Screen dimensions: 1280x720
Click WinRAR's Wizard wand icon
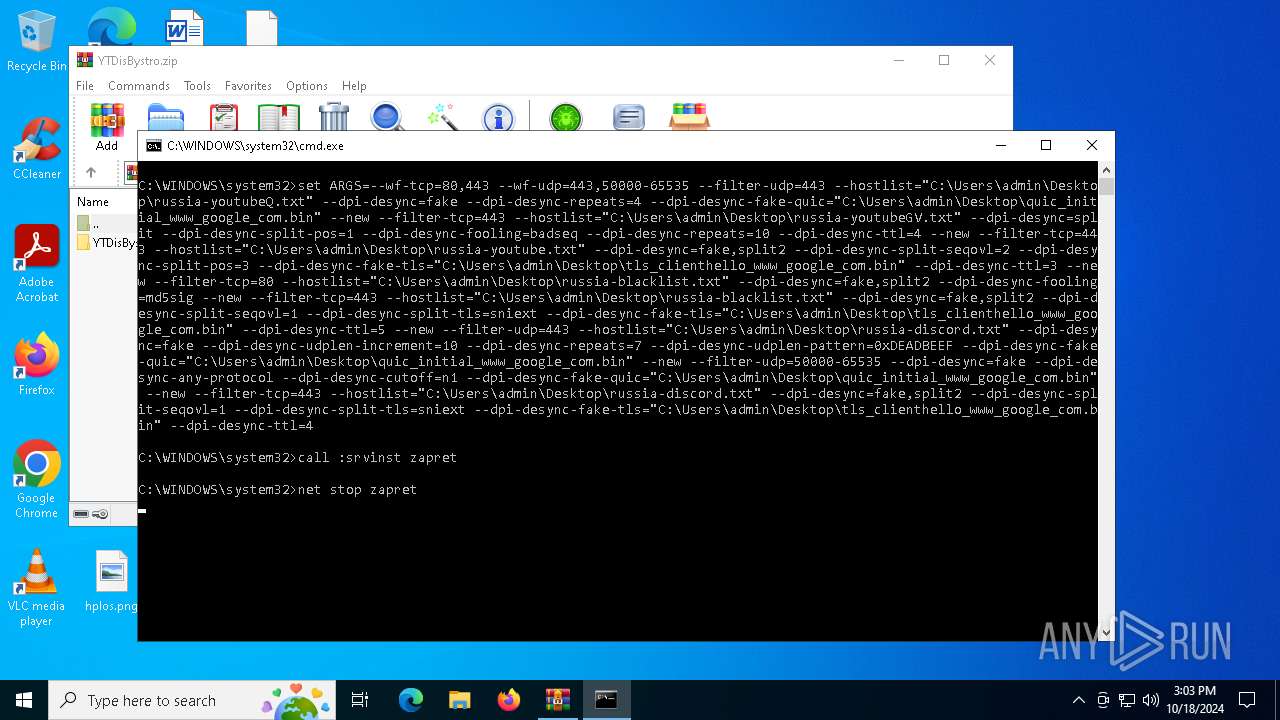442,117
